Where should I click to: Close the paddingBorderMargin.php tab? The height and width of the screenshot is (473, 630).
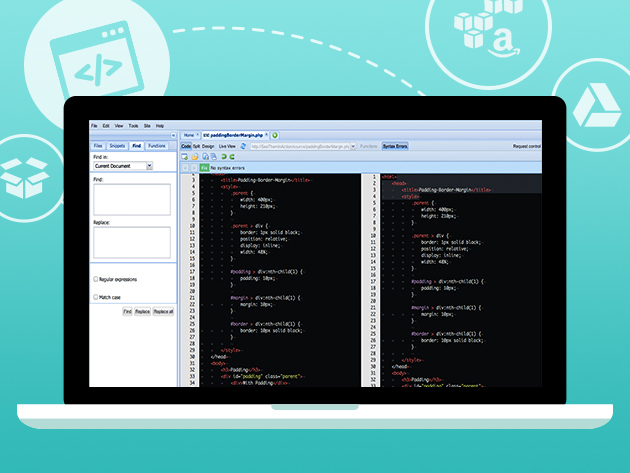[x=268, y=134]
